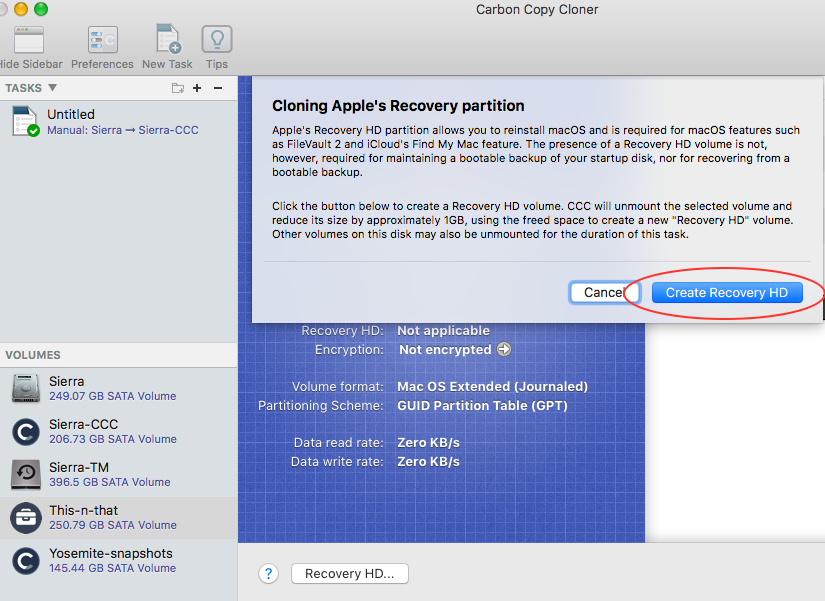Select the Untitled task icon
This screenshot has width=825, height=601.
coord(25,121)
